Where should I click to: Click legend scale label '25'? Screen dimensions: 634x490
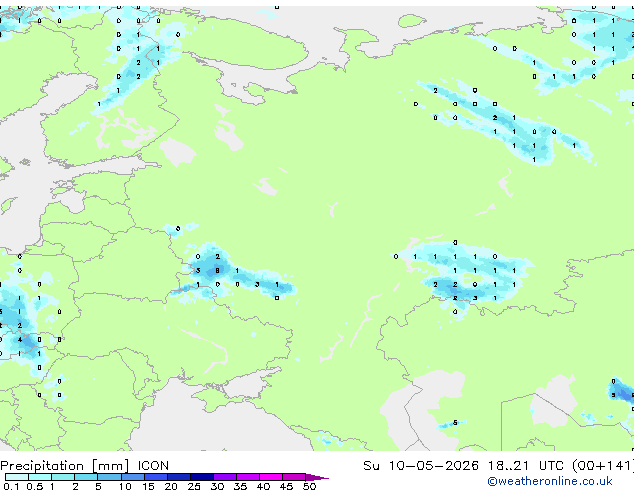point(194,486)
